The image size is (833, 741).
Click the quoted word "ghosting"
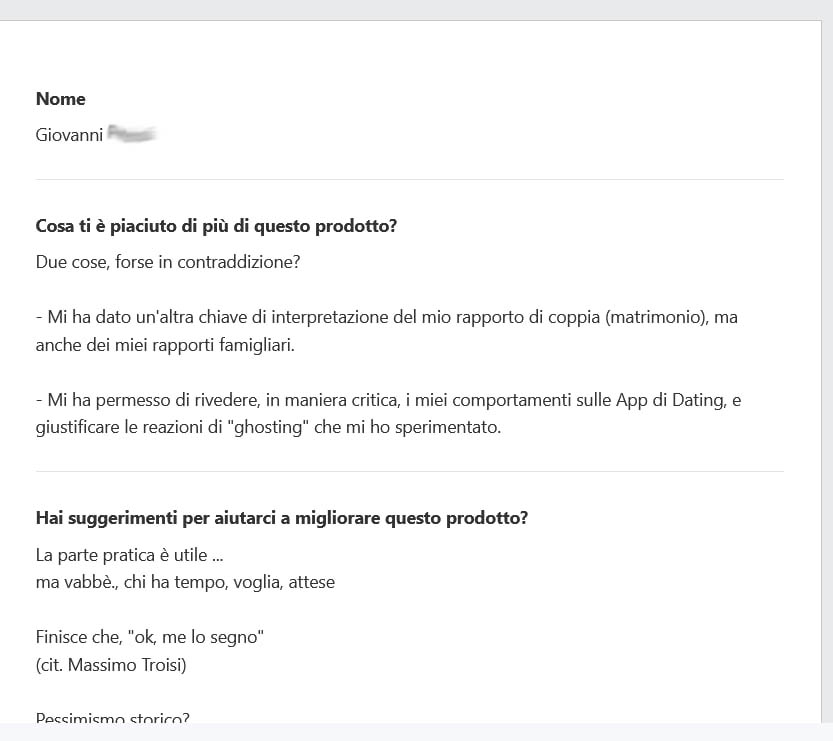[x=271, y=427]
